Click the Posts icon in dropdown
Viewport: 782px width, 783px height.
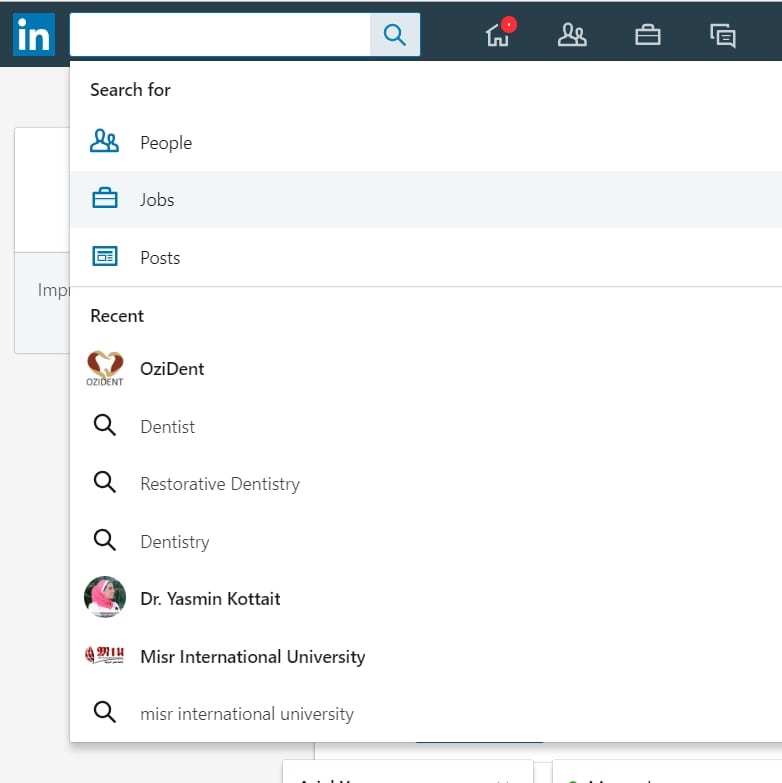pos(105,256)
